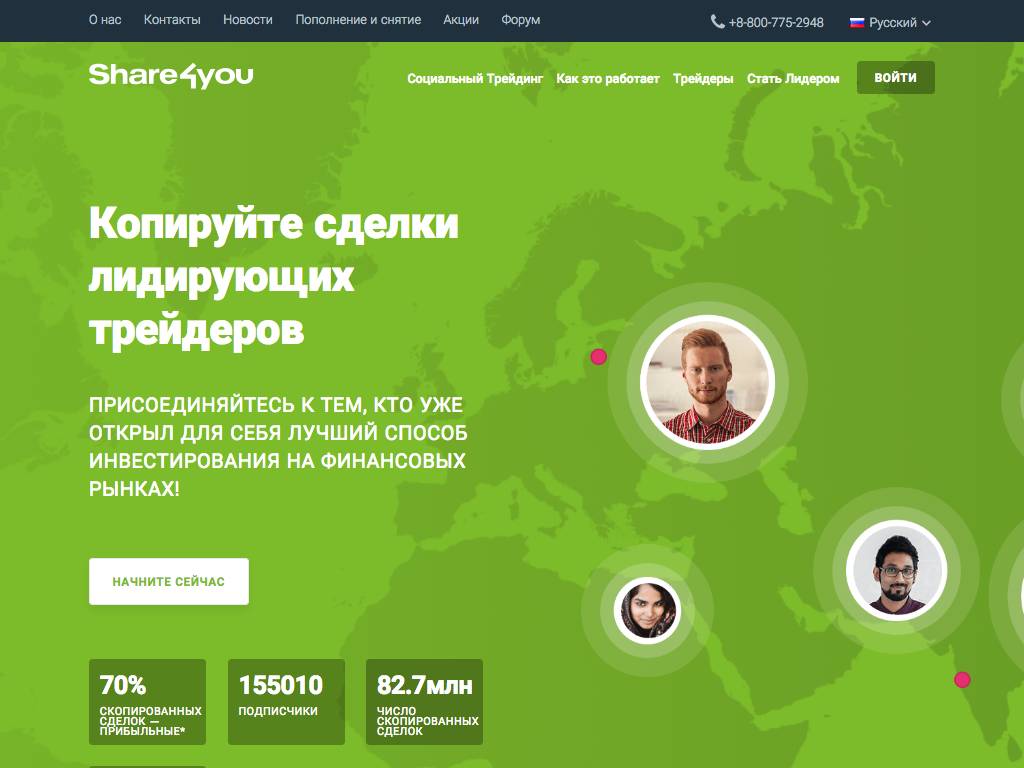Image resolution: width=1024 pixels, height=768 pixels.
Task: Click the 155010 Подписчики stat tile
Action: 286,701
